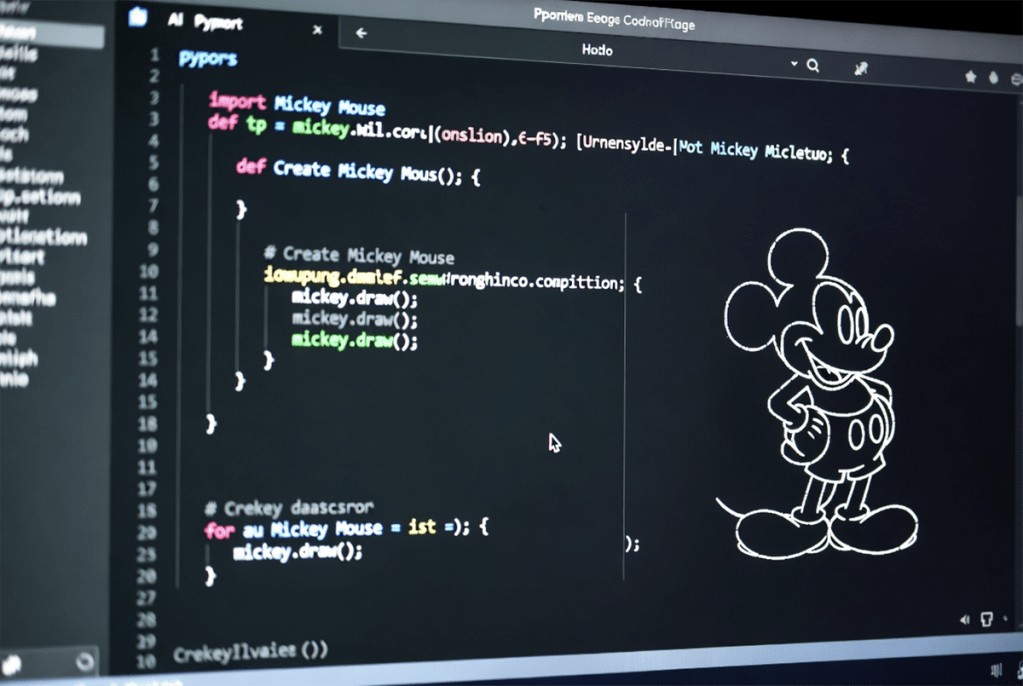Click the speaker icon at the editor's bottom right
The height and width of the screenshot is (686, 1023).
click(965, 620)
